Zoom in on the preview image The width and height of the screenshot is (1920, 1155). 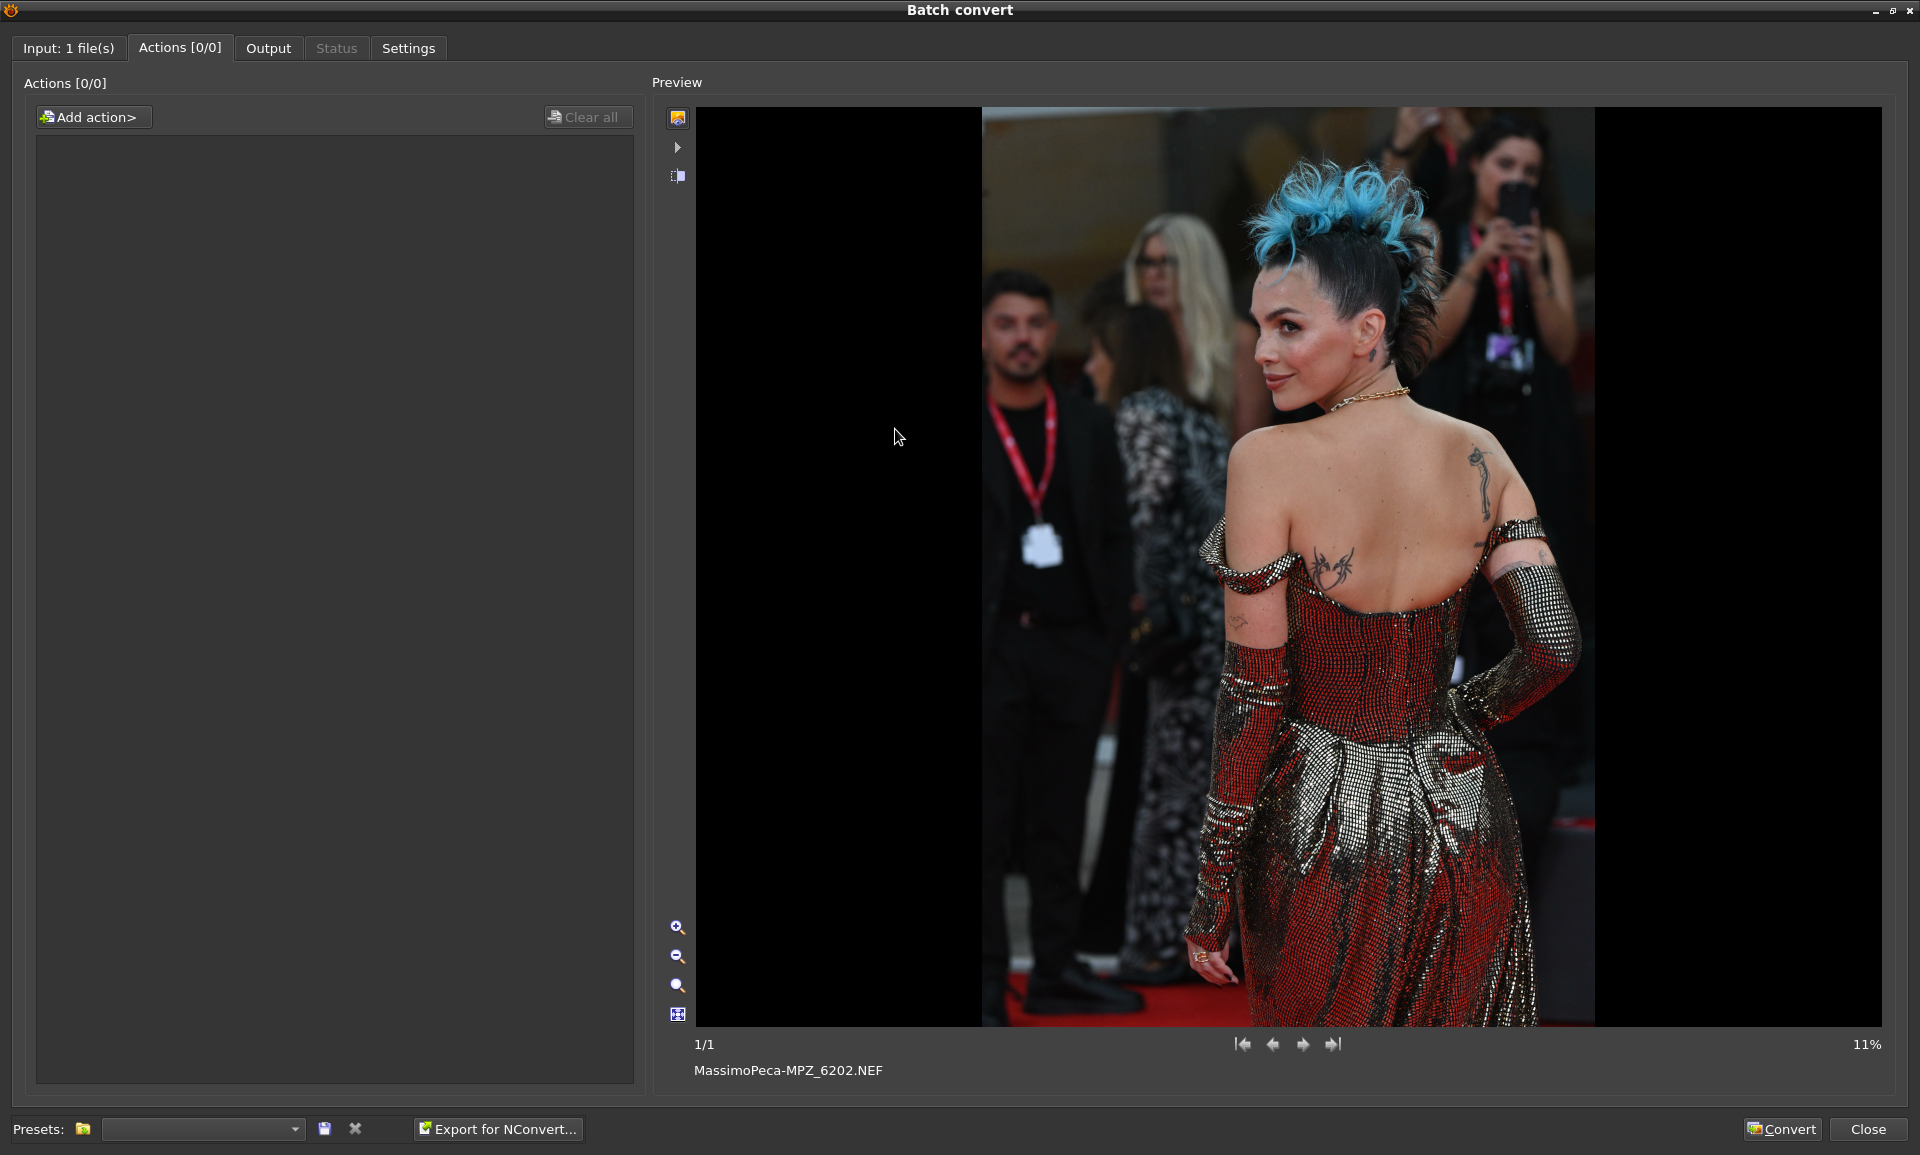pyautogui.click(x=678, y=928)
